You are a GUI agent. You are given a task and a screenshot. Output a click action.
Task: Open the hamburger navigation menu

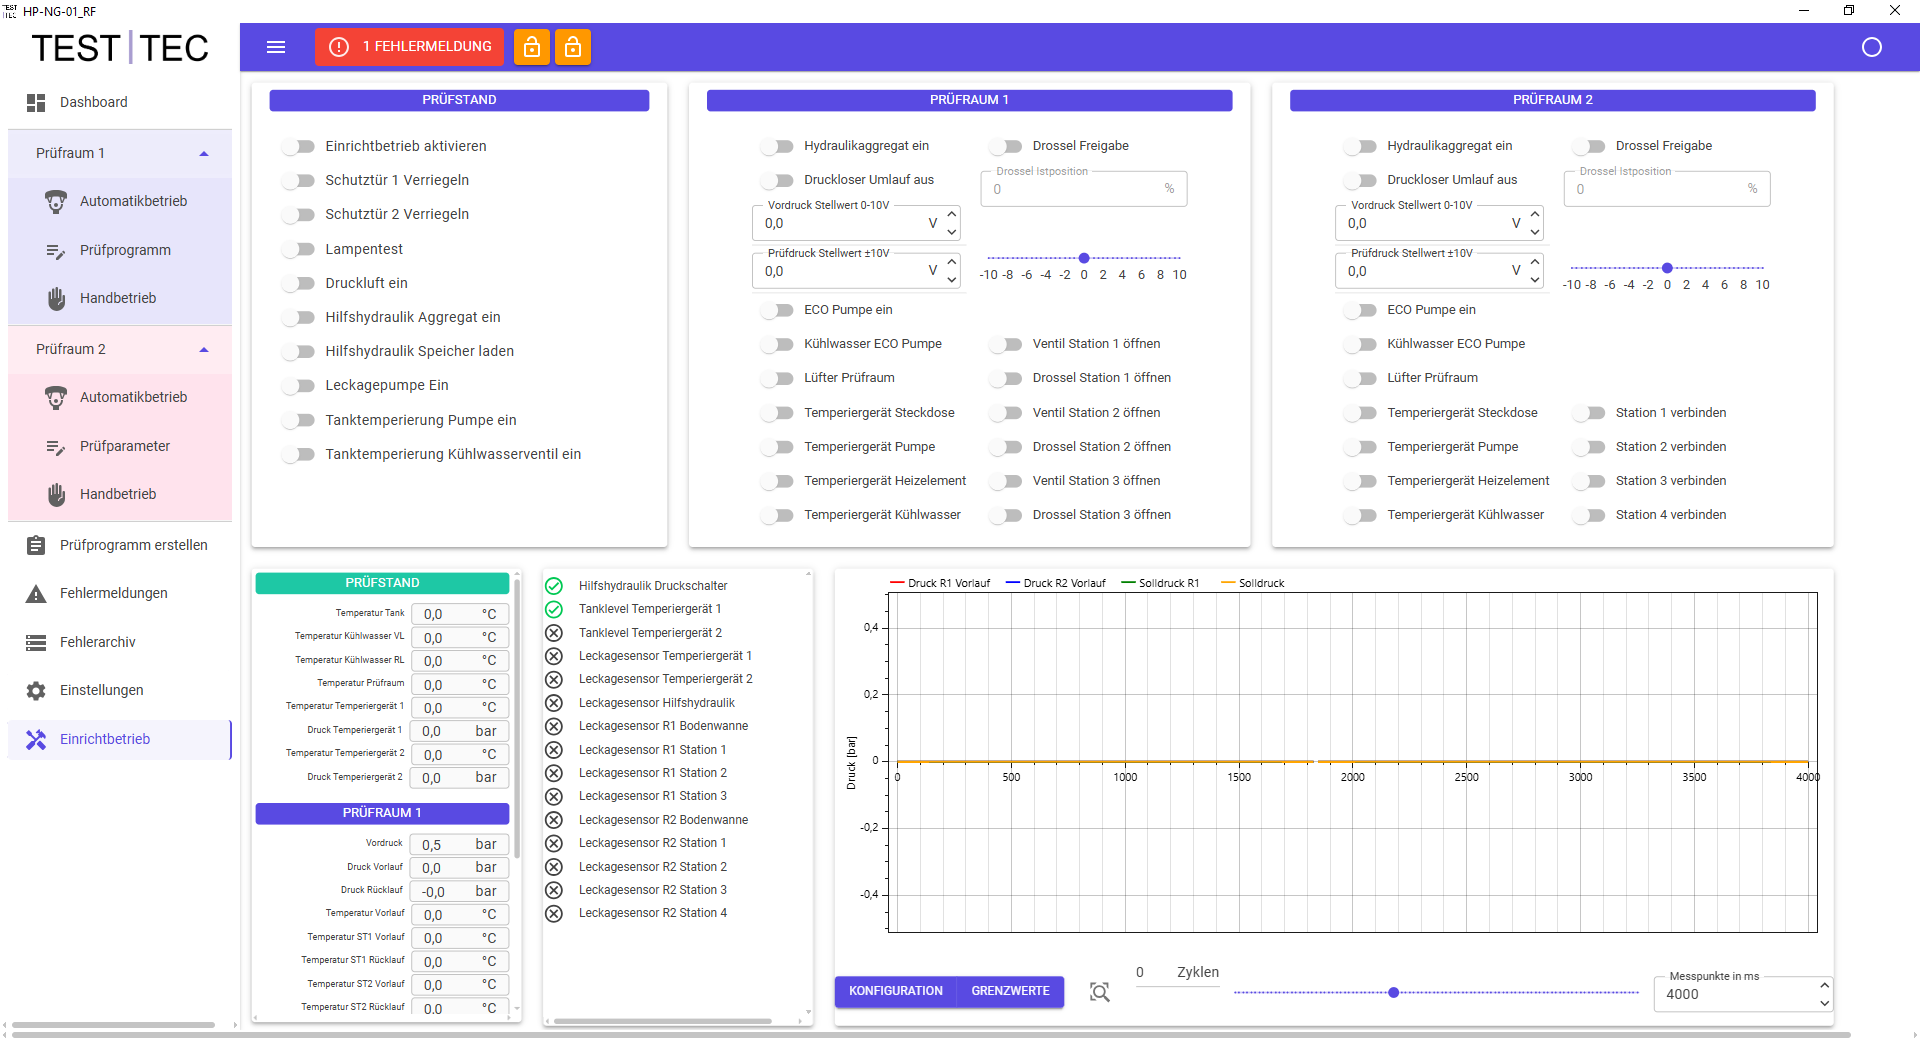tap(276, 47)
